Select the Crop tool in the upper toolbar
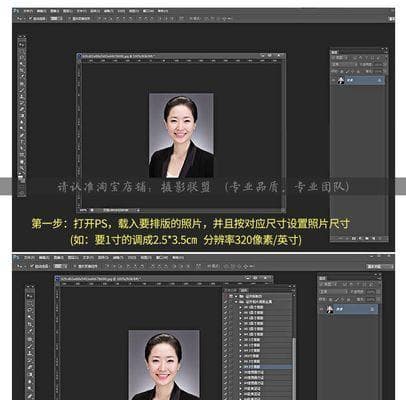 click(22, 70)
